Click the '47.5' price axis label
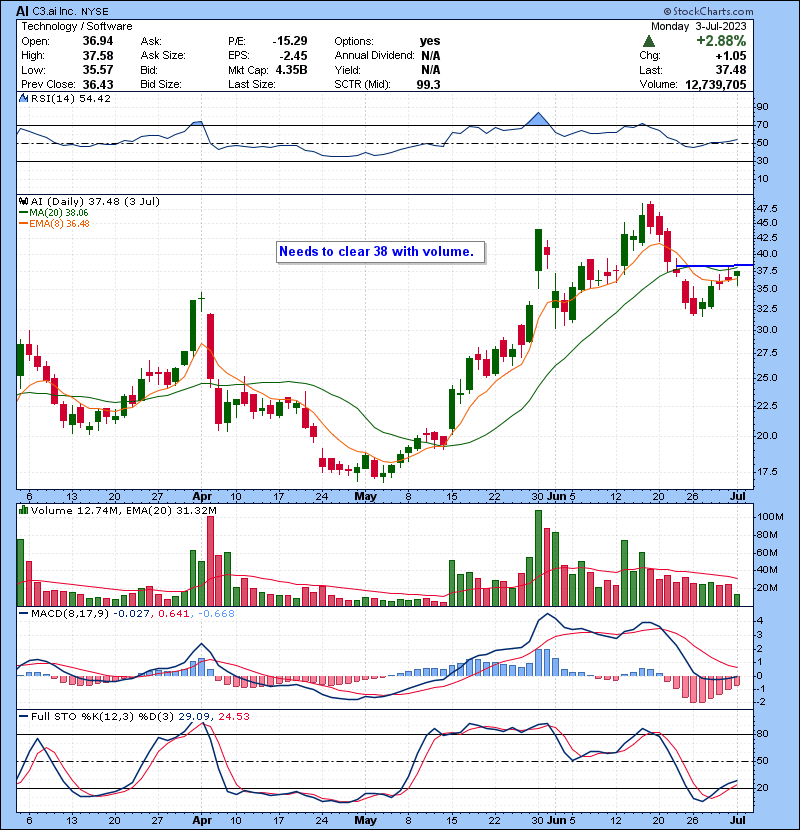Viewport: 800px width, 830px height. (767, 209)
